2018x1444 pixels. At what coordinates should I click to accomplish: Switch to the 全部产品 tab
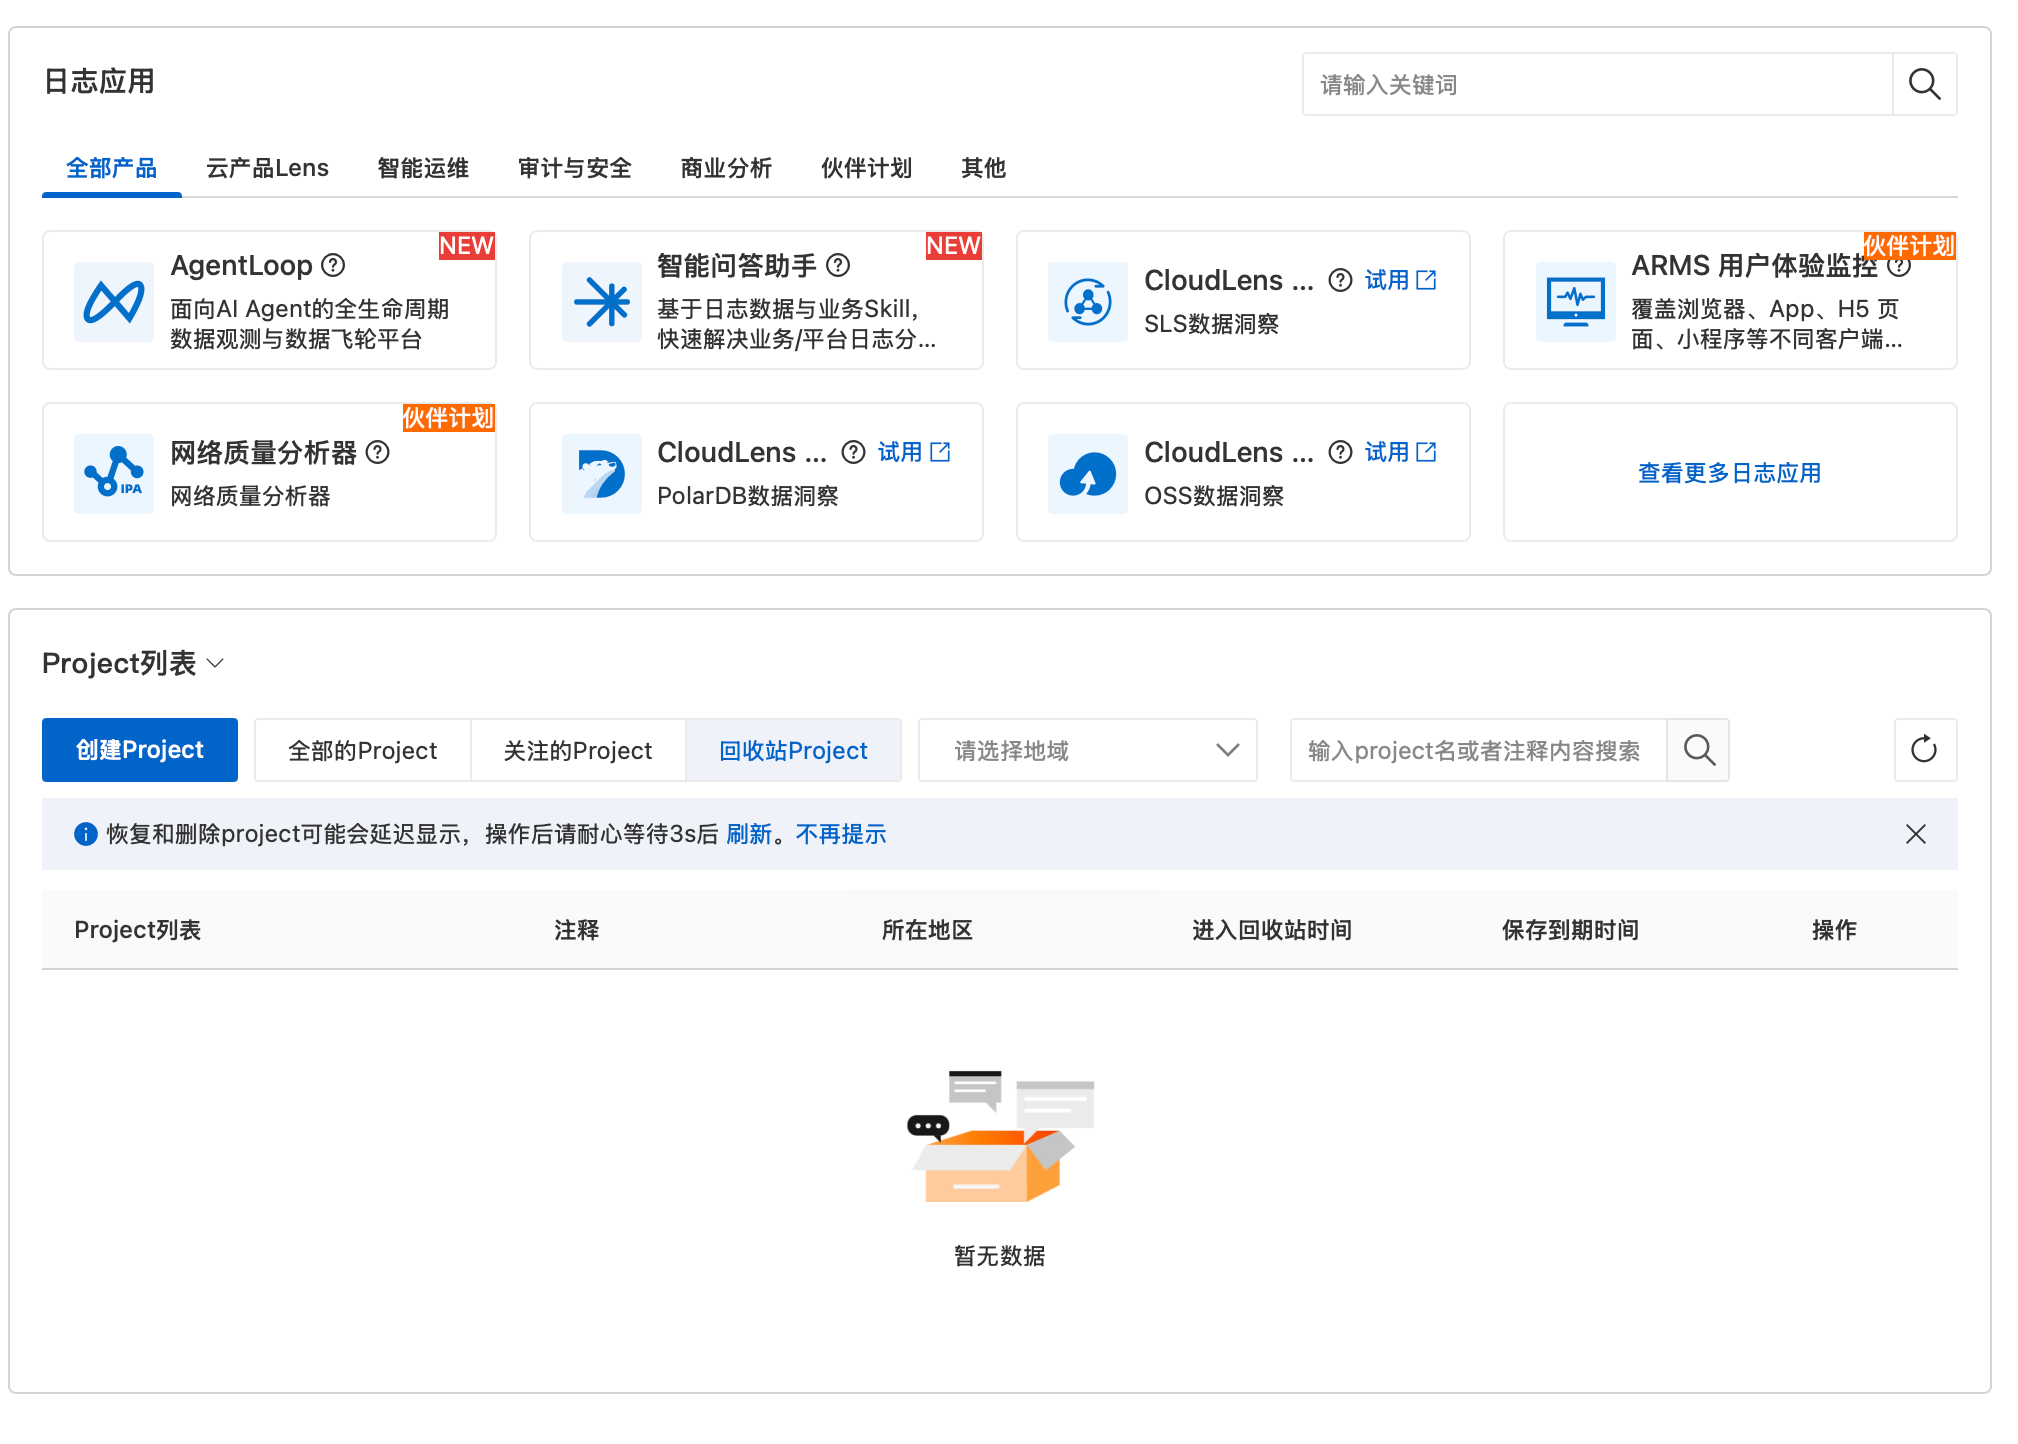tap(111, 168)
